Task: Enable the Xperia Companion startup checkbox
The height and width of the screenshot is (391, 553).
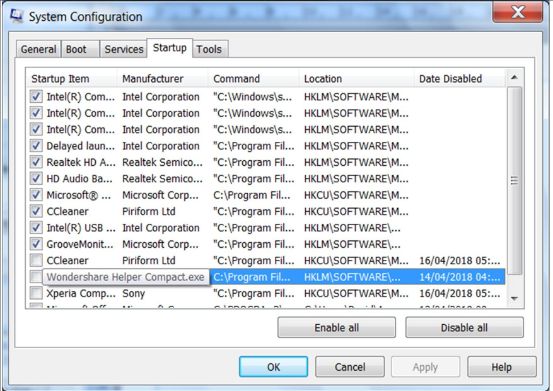Action: [36, 293]
